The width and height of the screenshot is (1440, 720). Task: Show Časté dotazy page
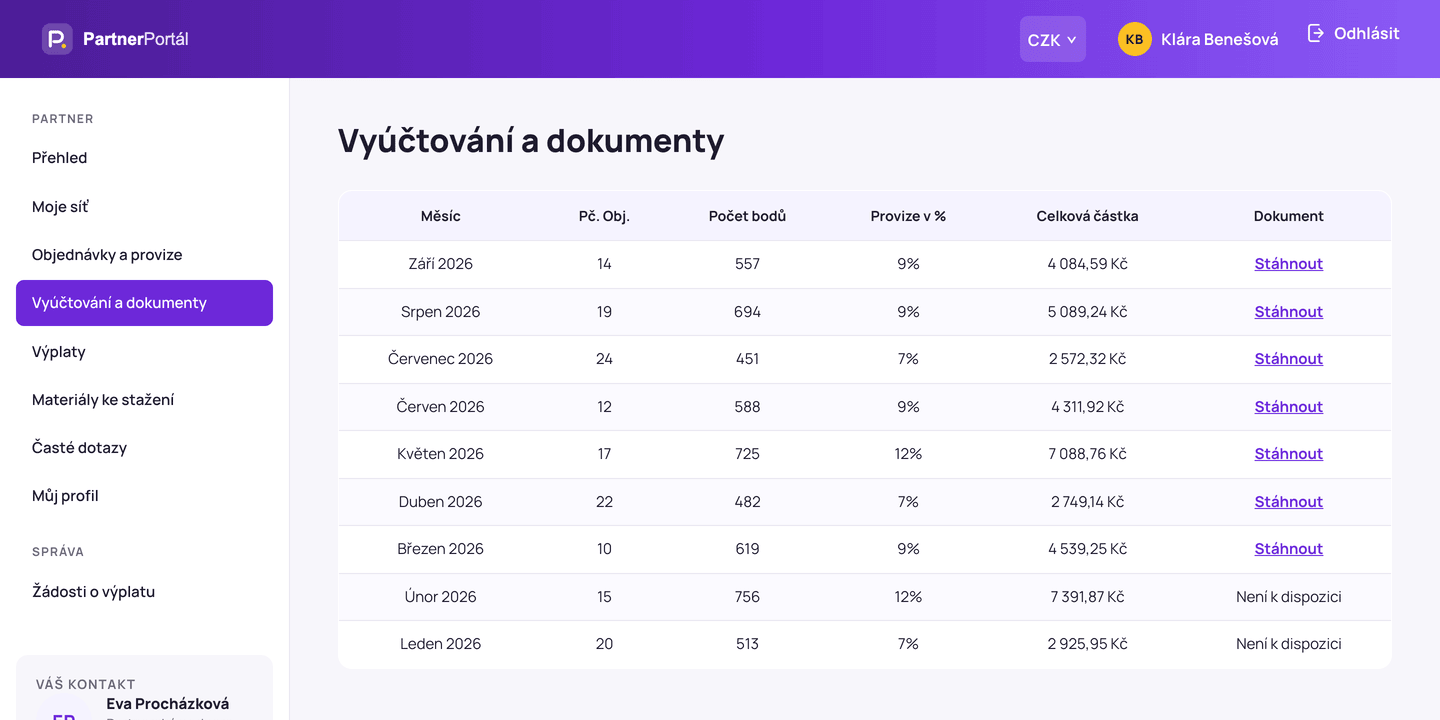pos(144,448)
